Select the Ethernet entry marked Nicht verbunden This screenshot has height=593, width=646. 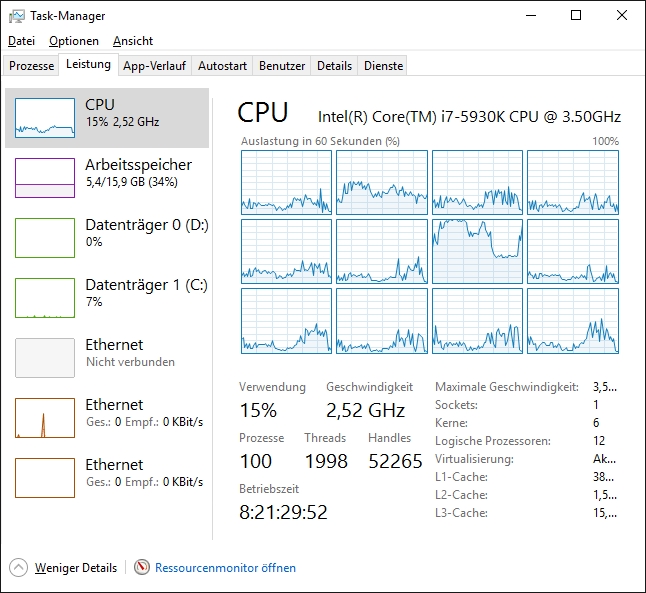coord(130,352)
